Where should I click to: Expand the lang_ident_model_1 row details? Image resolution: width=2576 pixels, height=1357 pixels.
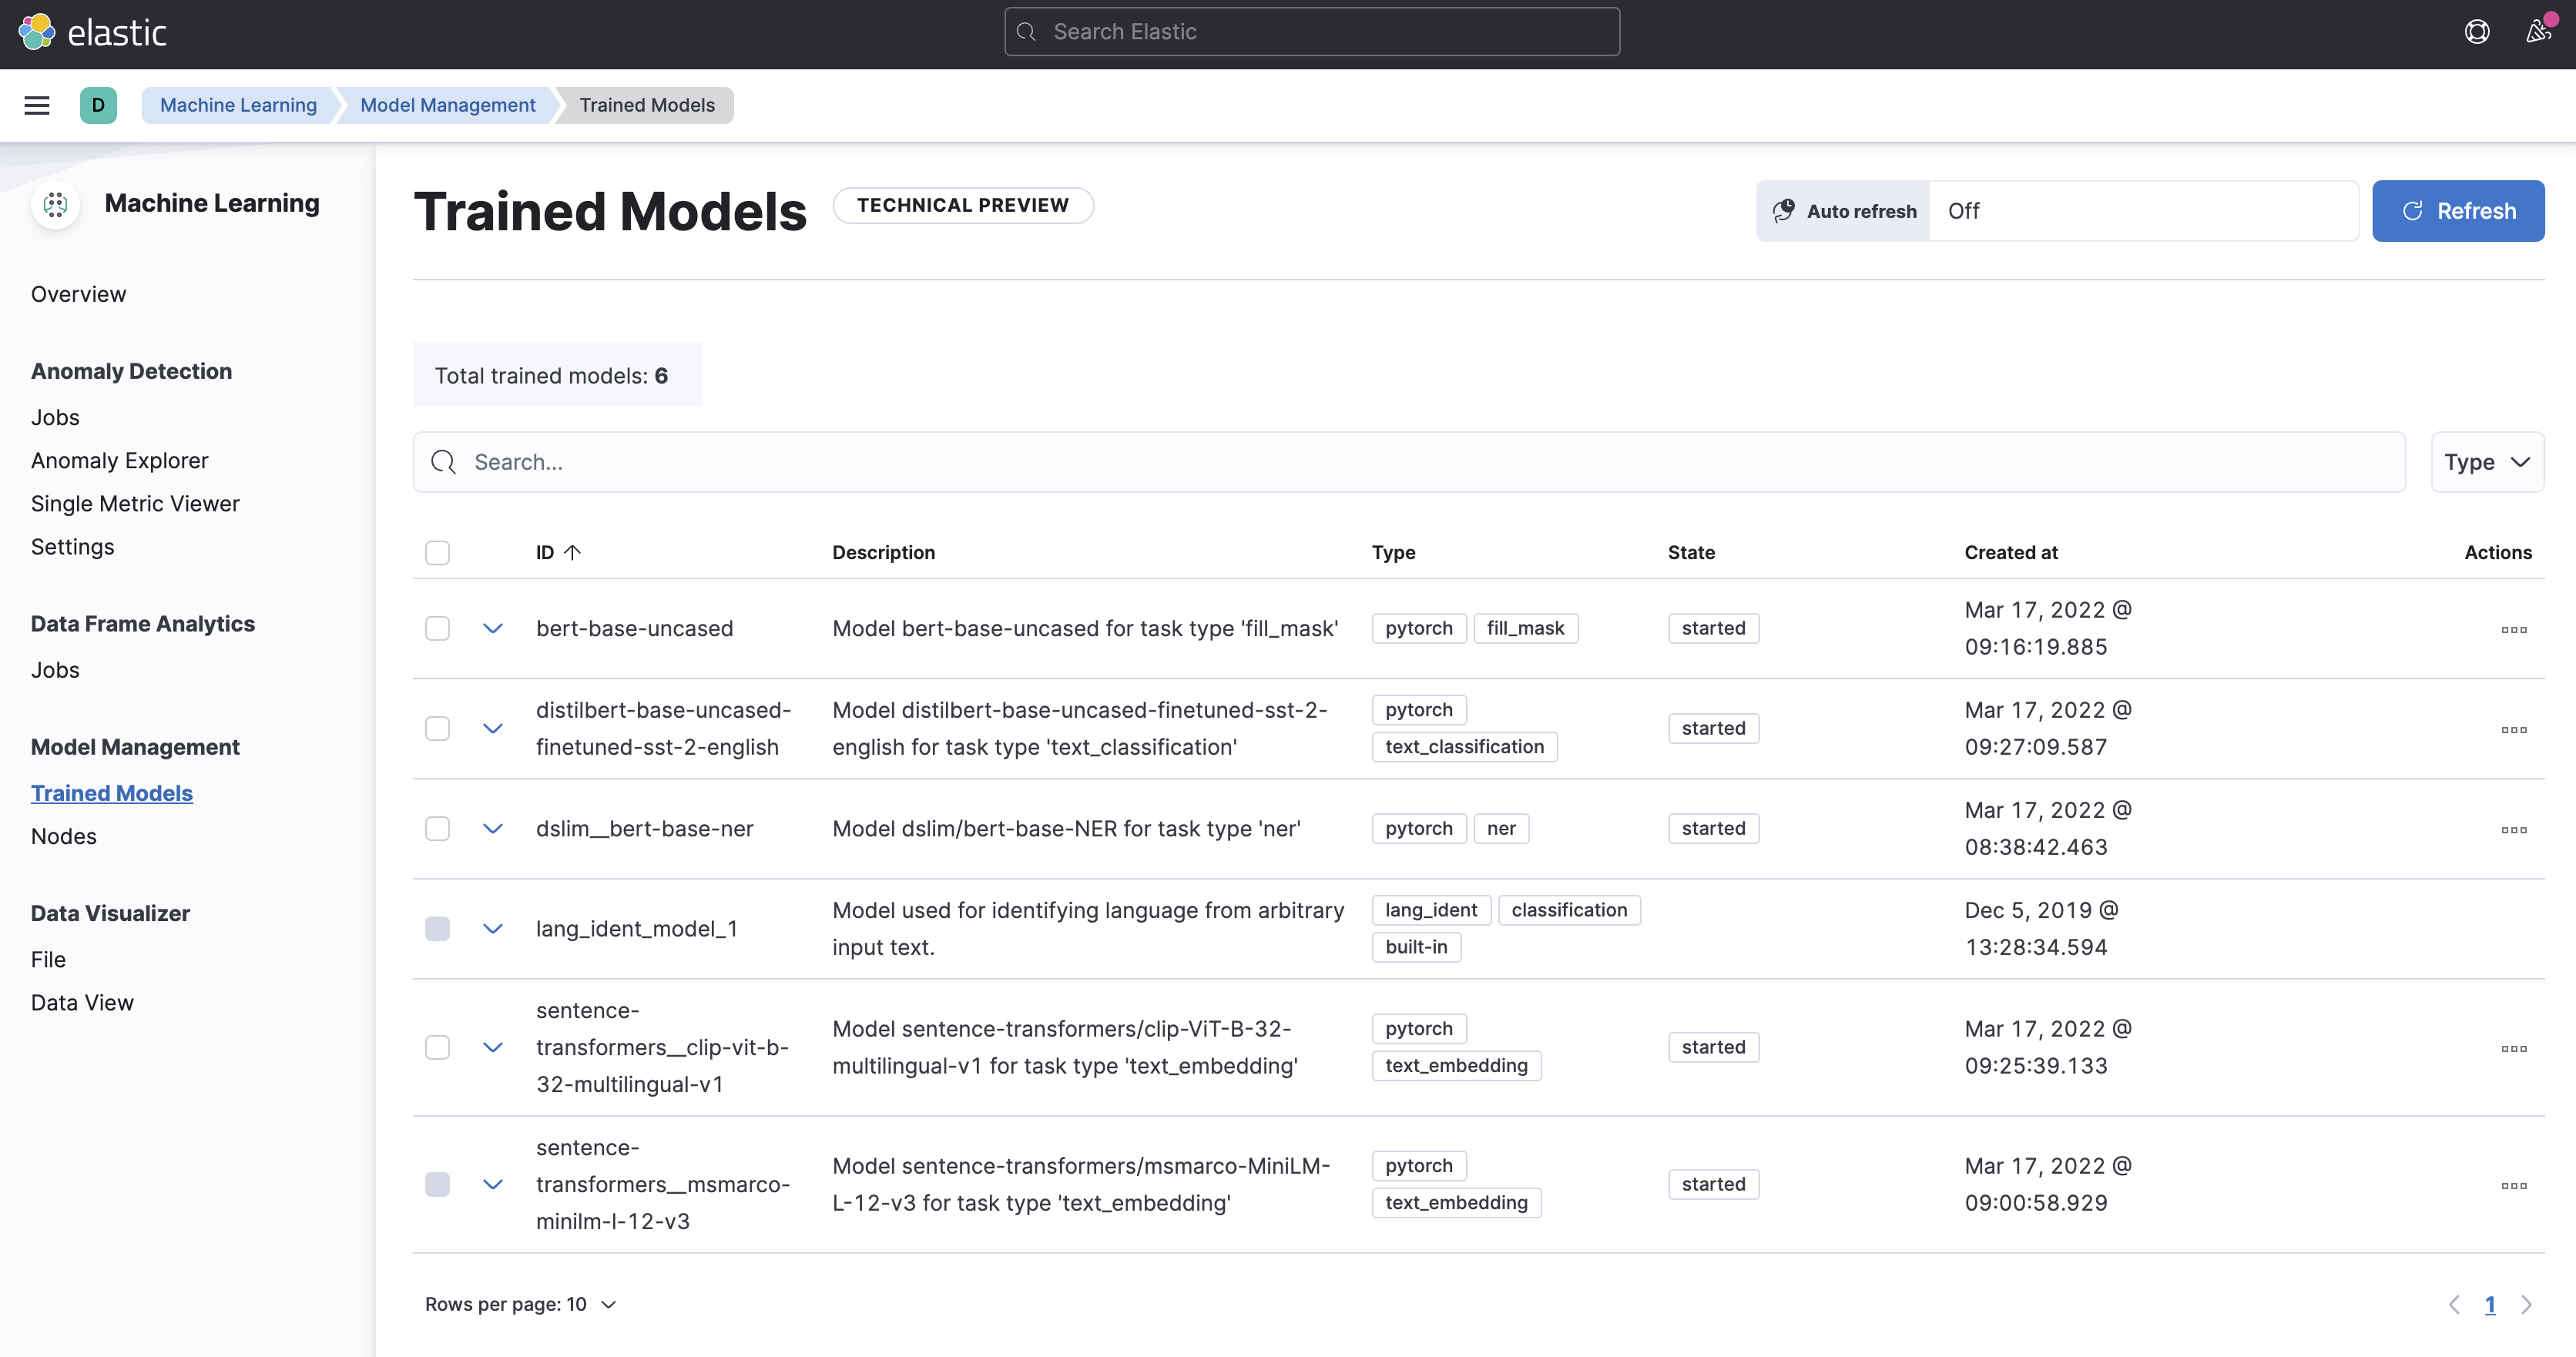[x=493, y=928]
